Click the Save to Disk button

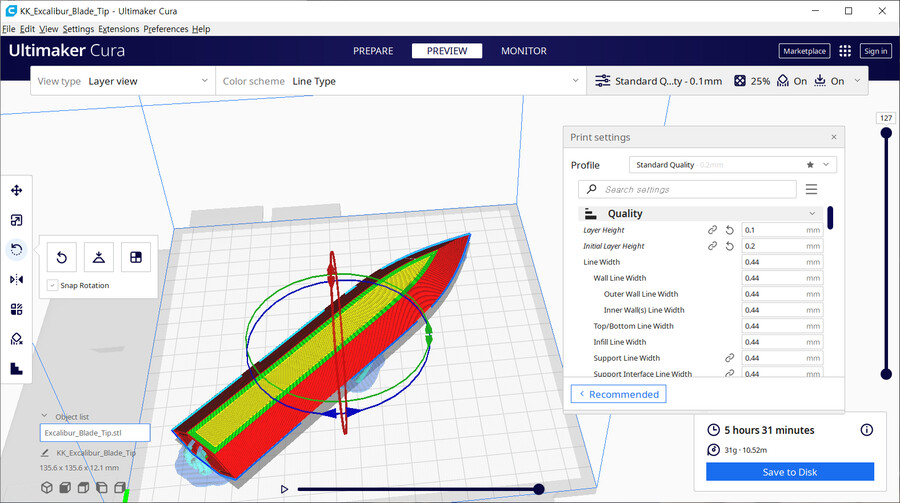point(789,472)
